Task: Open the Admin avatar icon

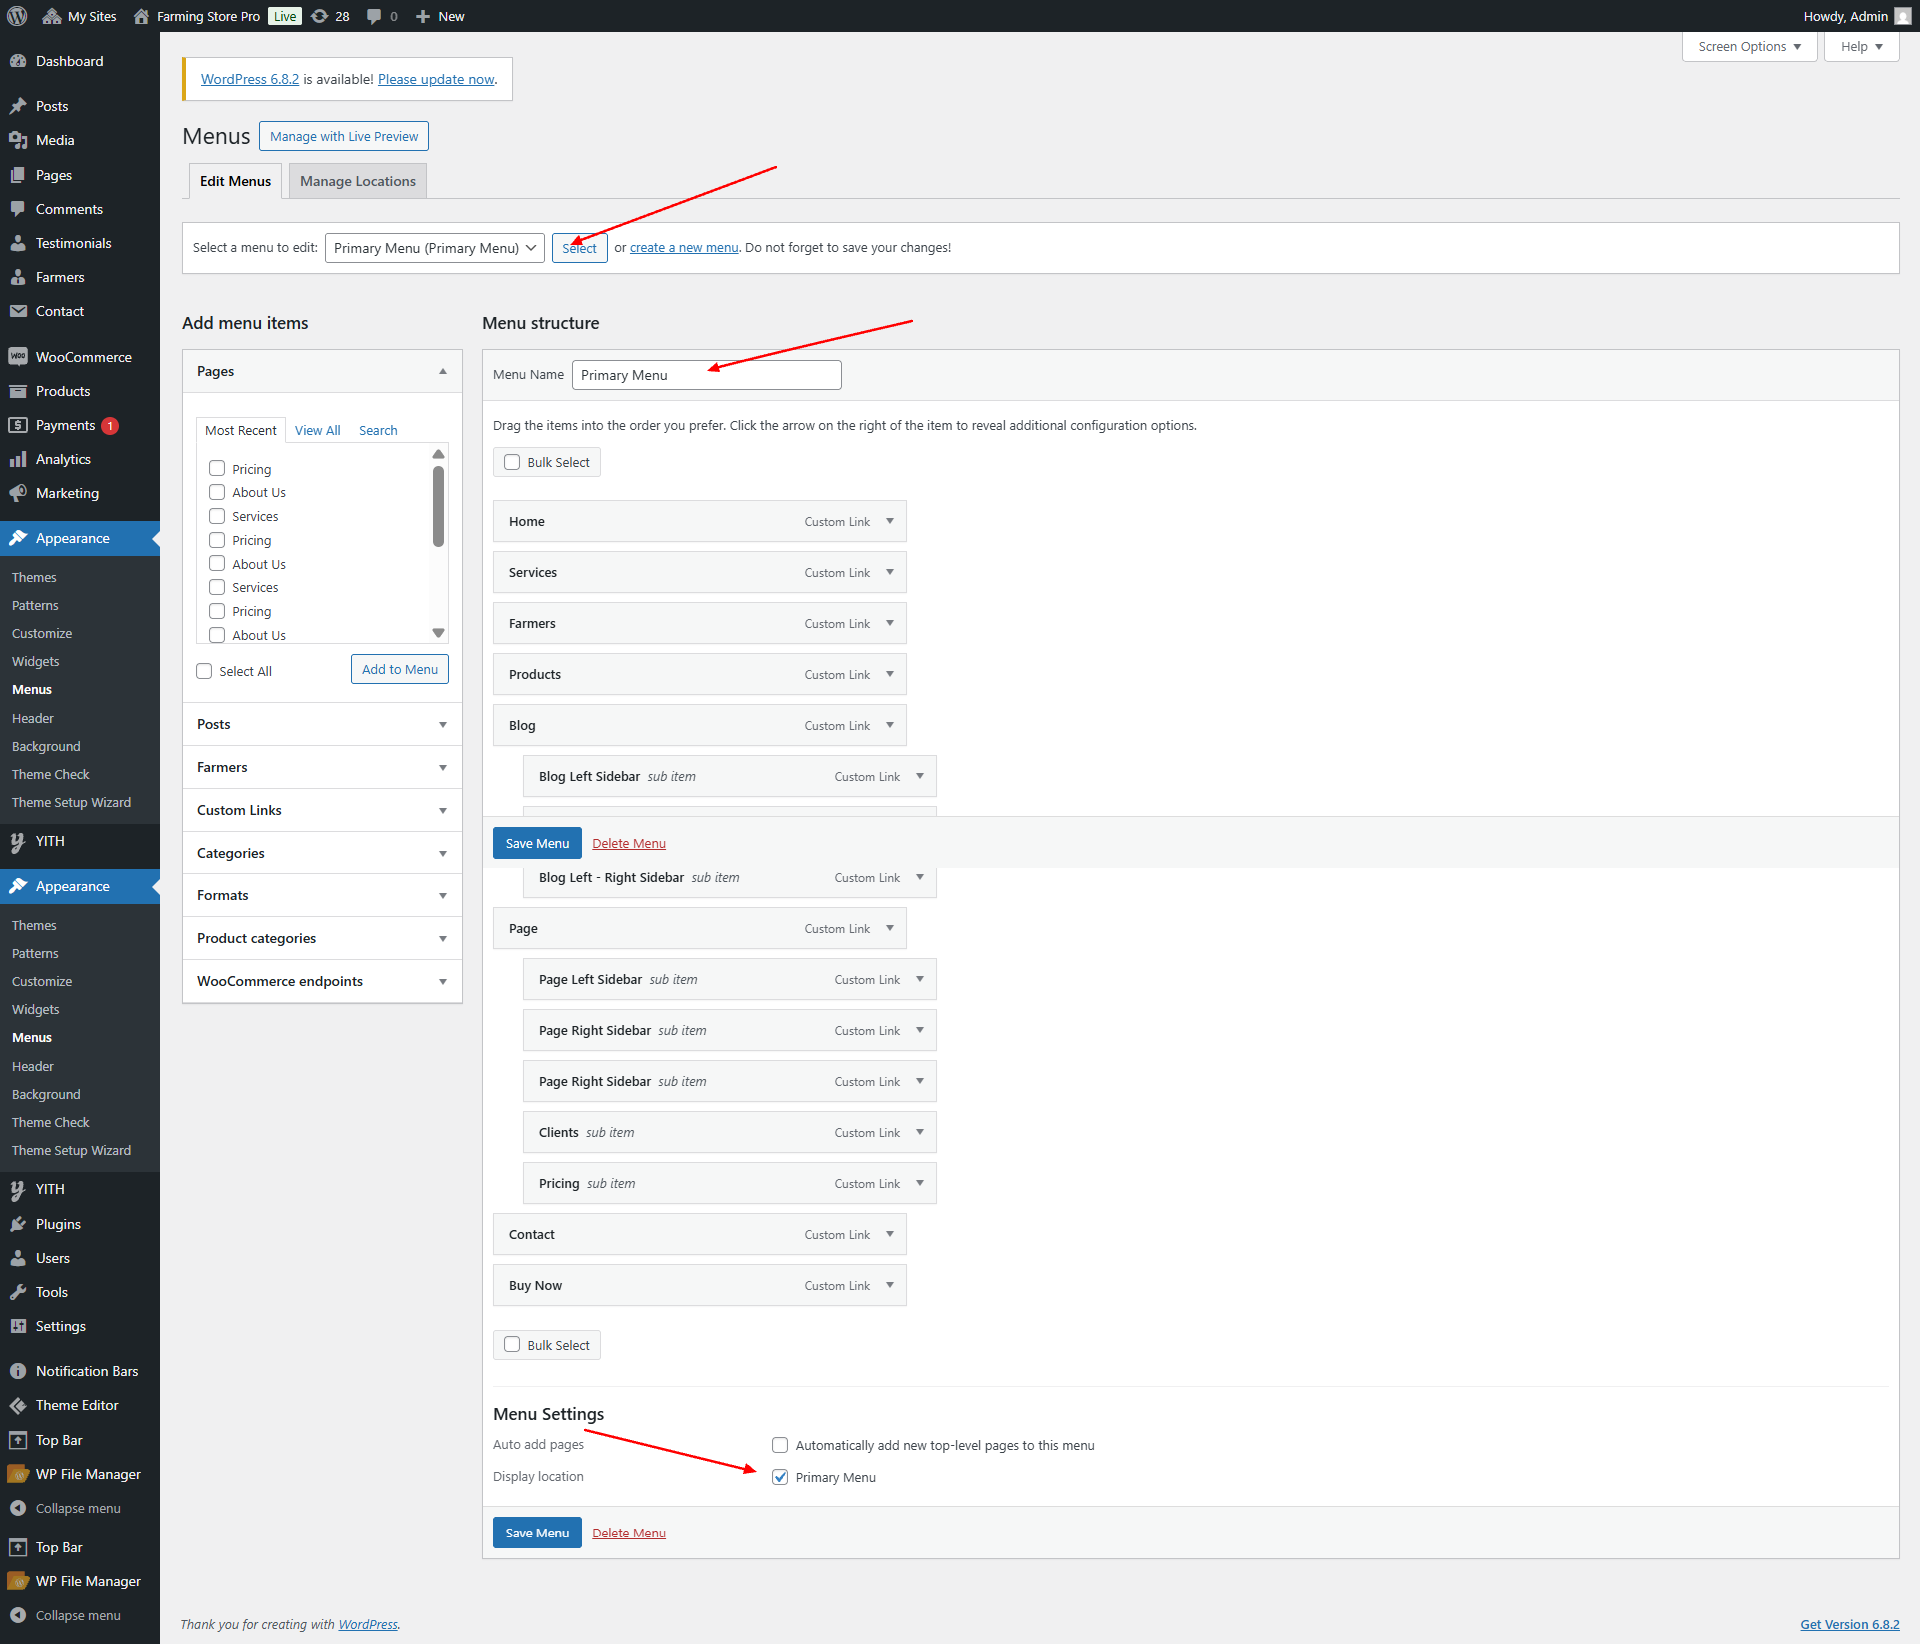Action: (x=1903, y=16)
